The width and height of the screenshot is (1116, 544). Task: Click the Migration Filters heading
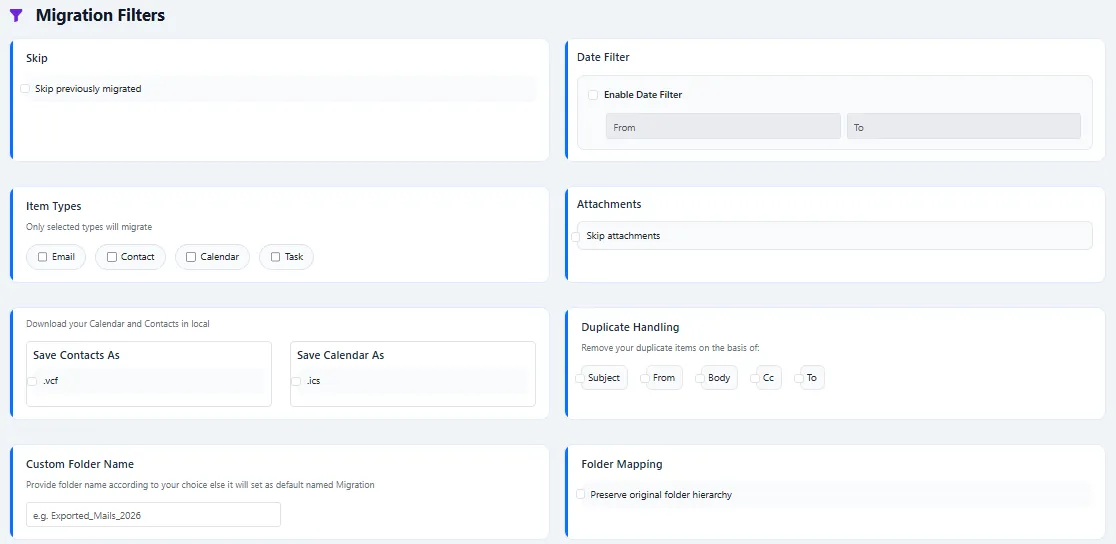click(x=100, y=15)
